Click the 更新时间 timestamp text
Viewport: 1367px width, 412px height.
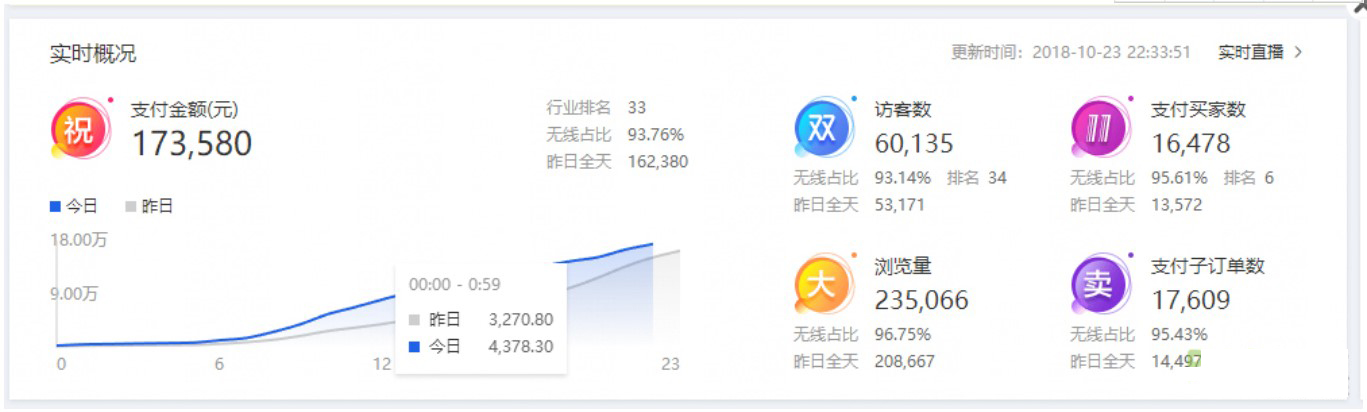coord(1071,52)
